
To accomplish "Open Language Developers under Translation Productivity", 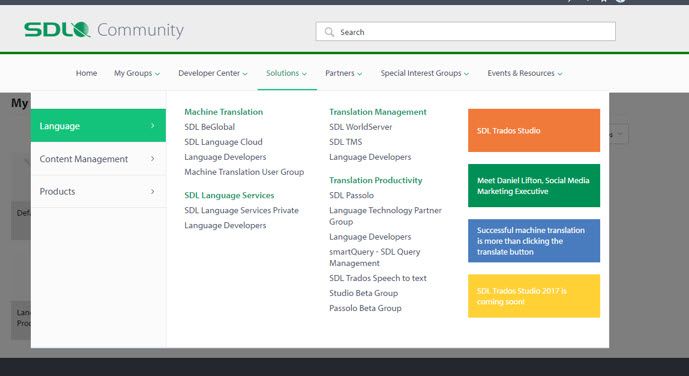I will (x=370, y=237).
